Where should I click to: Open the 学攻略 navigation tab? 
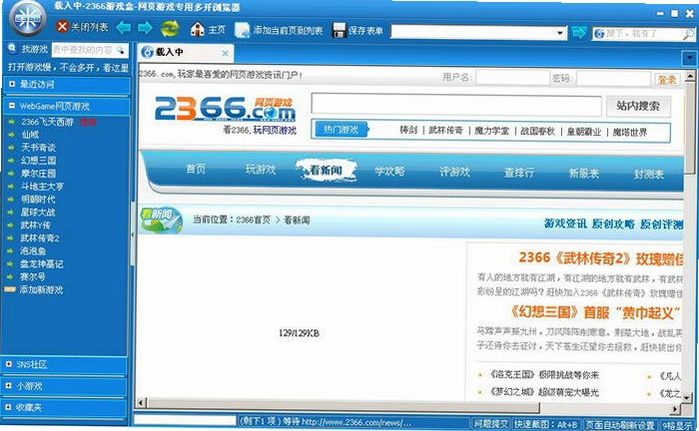pos(390,171)
